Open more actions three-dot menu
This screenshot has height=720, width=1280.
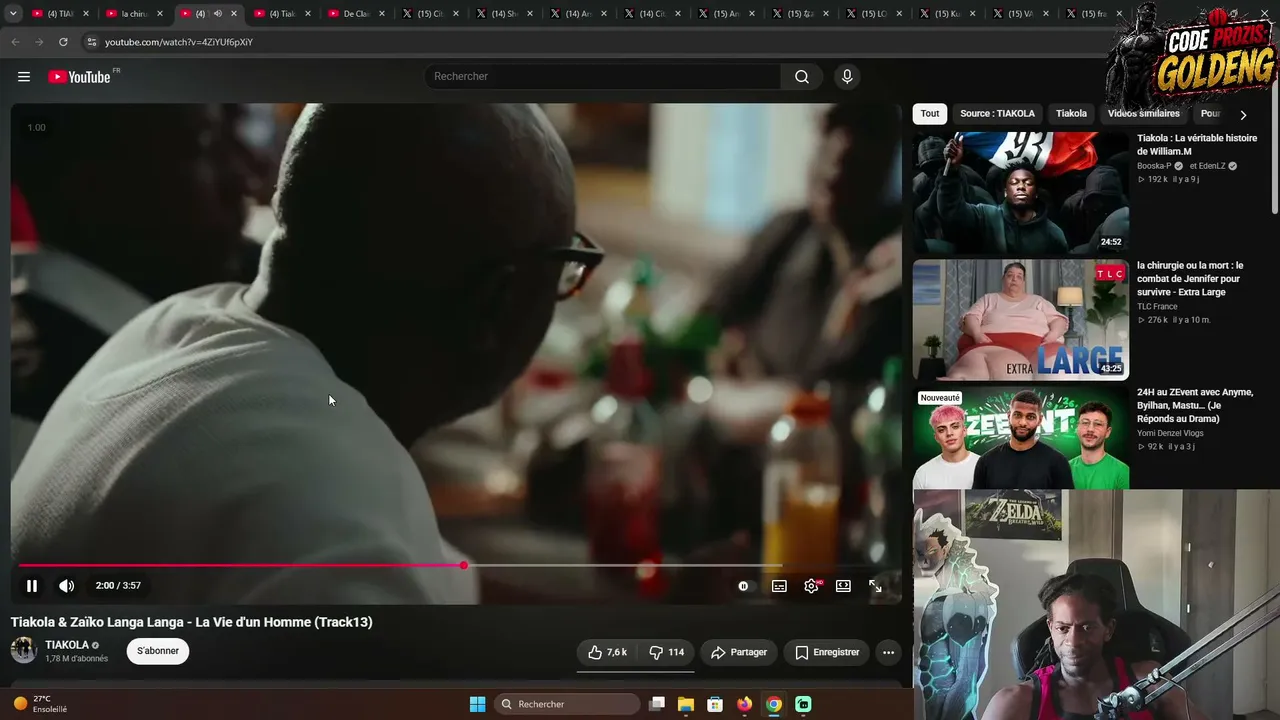tap(888, 652)
